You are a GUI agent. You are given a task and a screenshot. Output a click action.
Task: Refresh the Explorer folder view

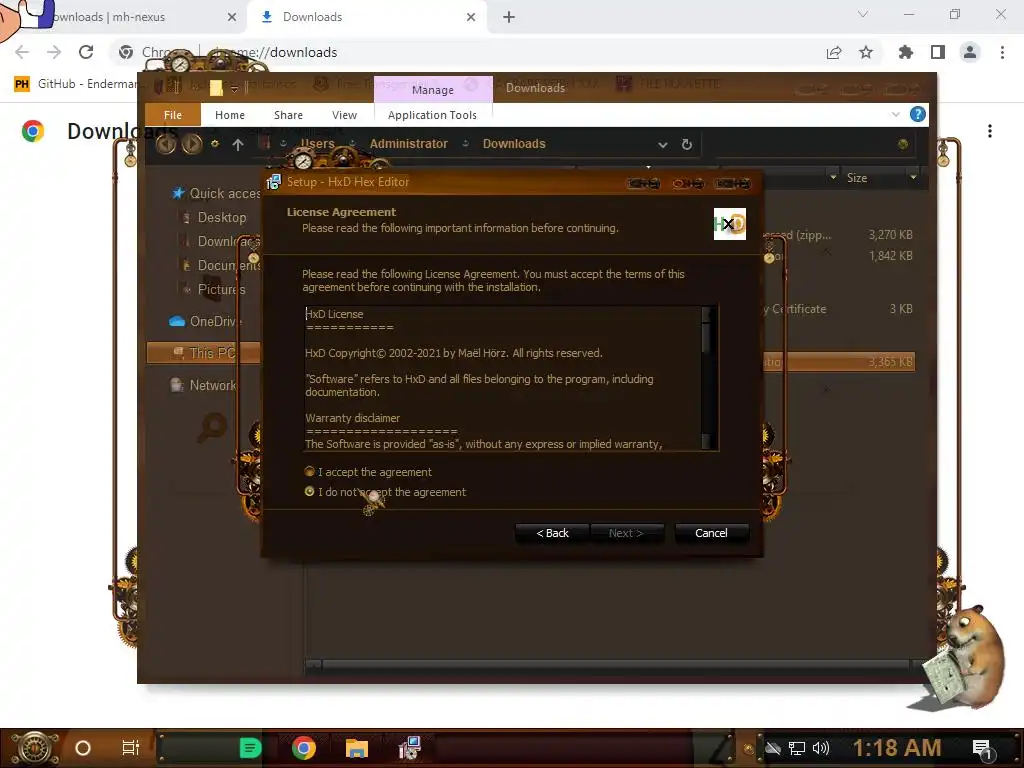[686, 144]
